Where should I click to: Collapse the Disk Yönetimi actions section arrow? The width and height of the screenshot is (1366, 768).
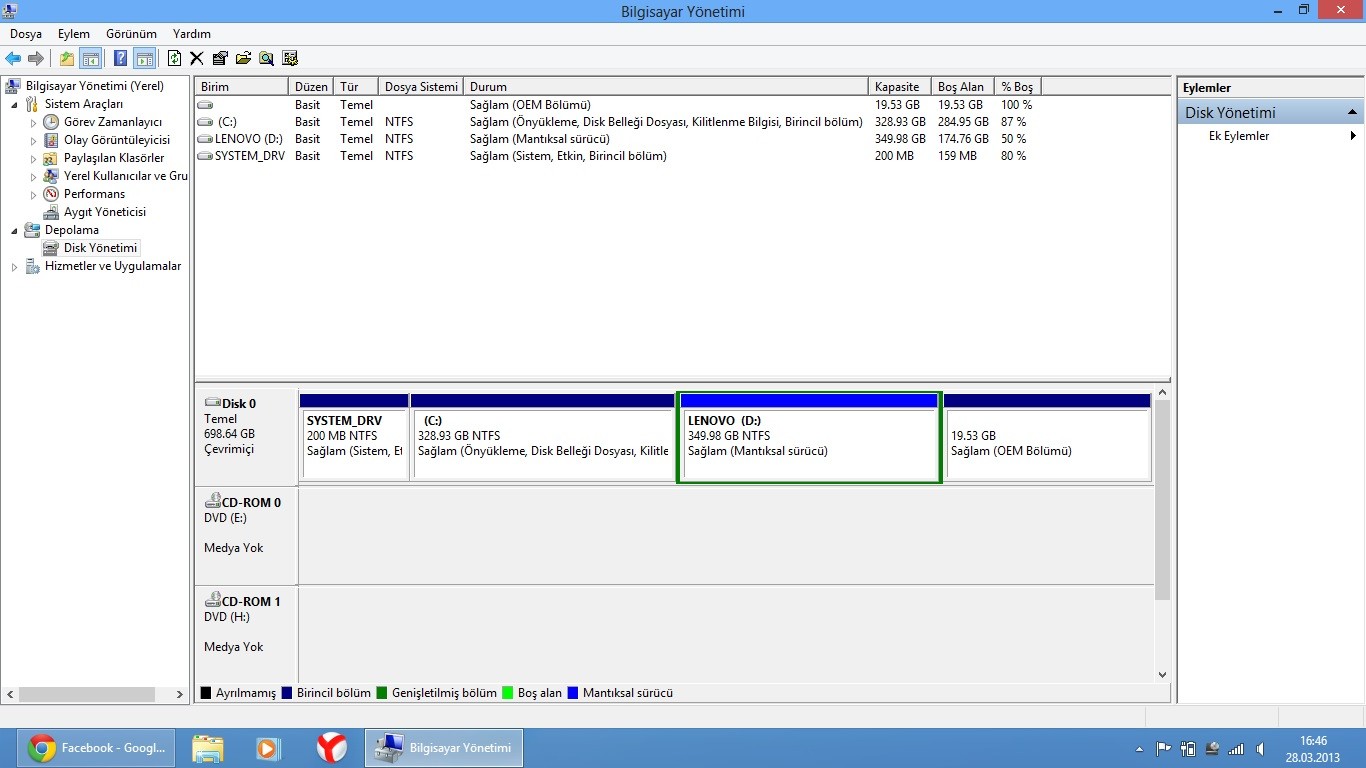1352,113
